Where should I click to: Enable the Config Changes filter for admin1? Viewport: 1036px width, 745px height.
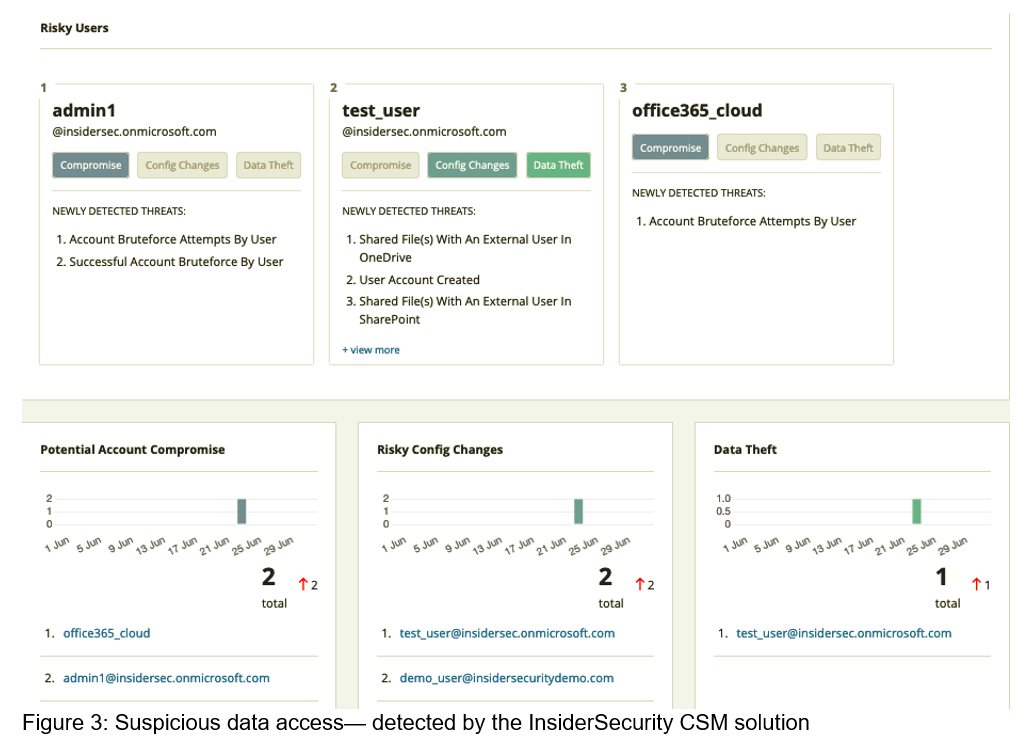tap(182, 164)
